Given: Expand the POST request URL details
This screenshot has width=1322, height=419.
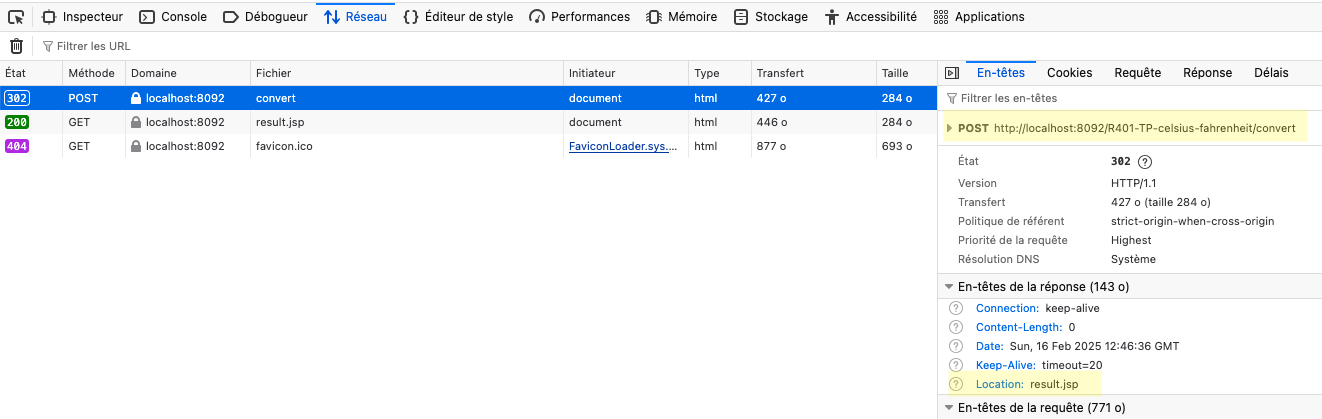Looking at the screenshot, I should coord(949,128).
